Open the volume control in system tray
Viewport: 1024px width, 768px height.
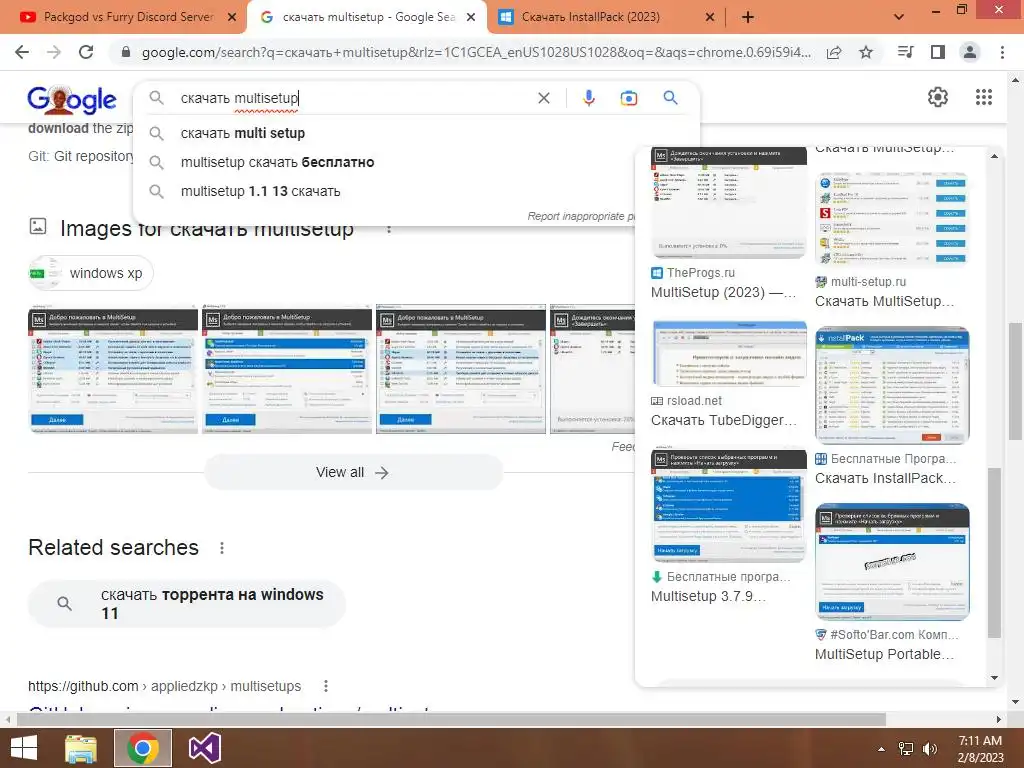tap(930, 748)
